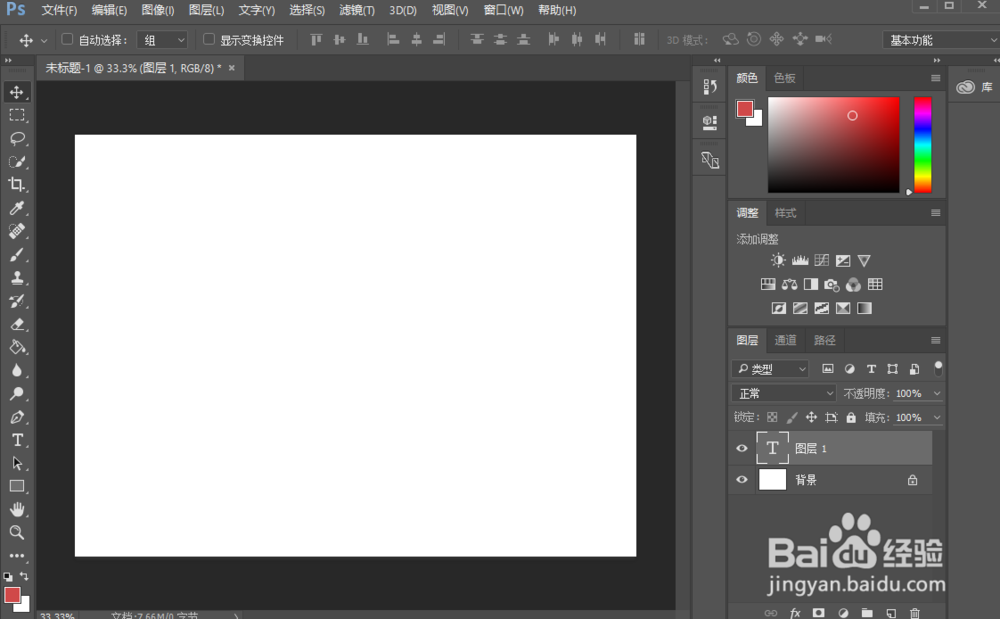Open the 滤镜(T) menu
The image size is (1000, 619).
357,10
